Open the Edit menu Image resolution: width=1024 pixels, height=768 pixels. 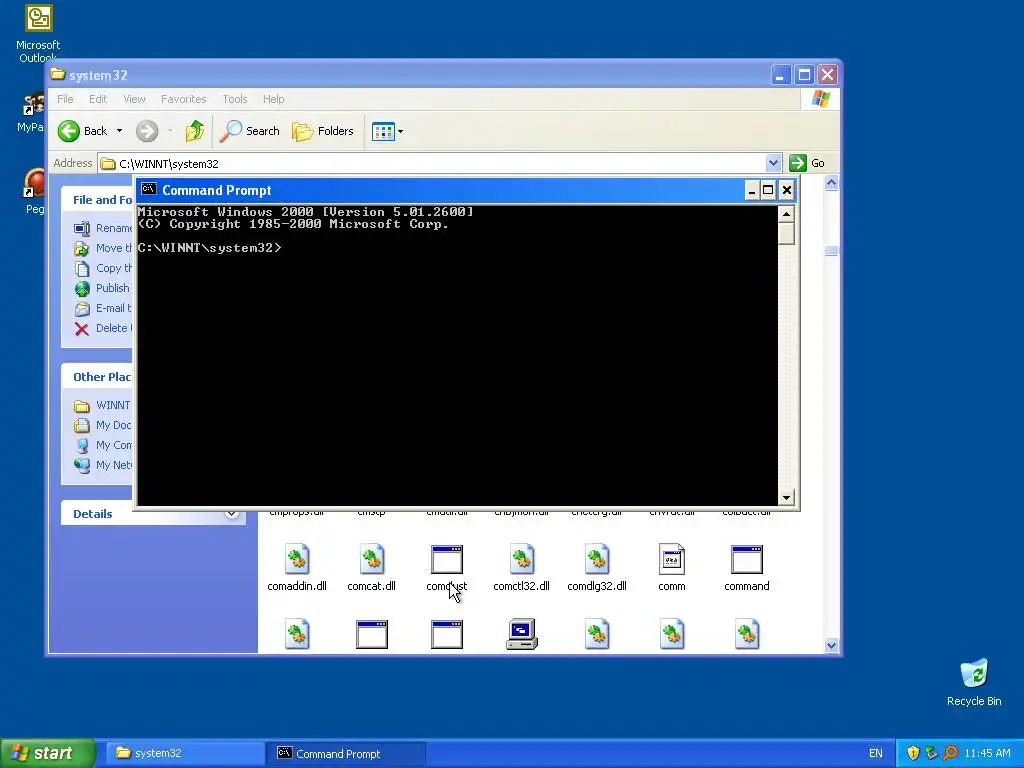tap(98, 99)
